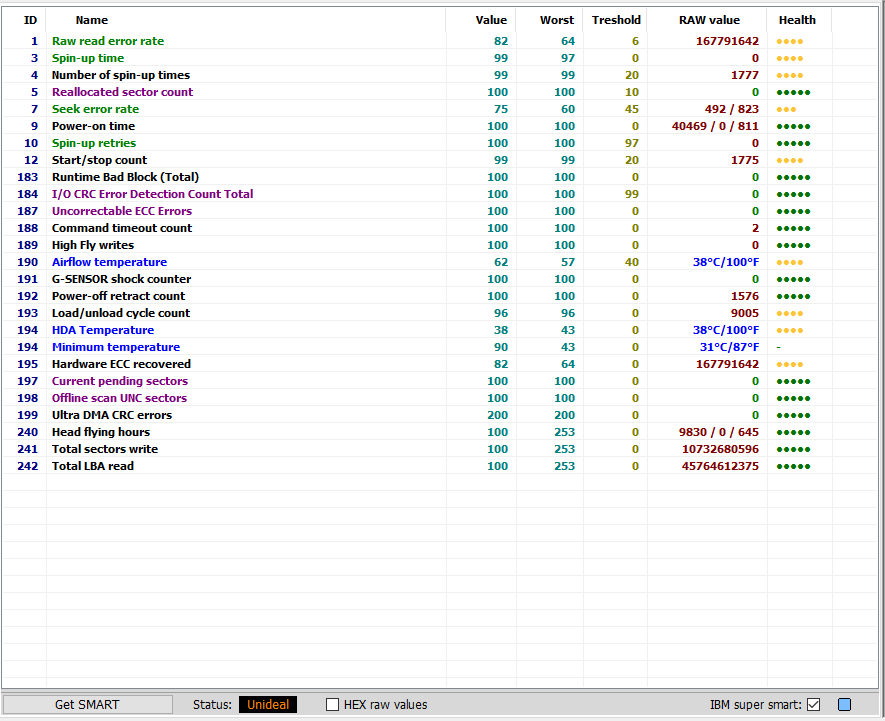The image size is (885, 721).
Task: Click the blue square indicator in status bar
Action: (x=844, y=705)
